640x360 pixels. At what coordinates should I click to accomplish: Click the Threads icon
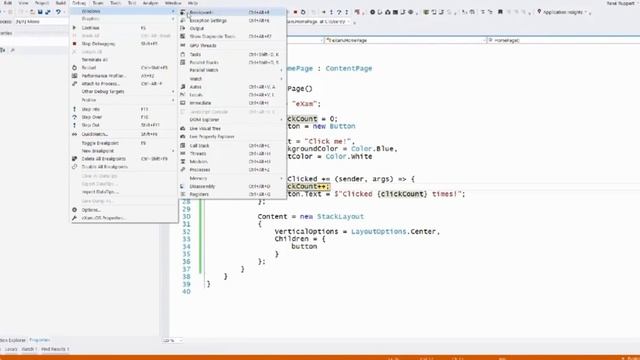click(183, 153)
